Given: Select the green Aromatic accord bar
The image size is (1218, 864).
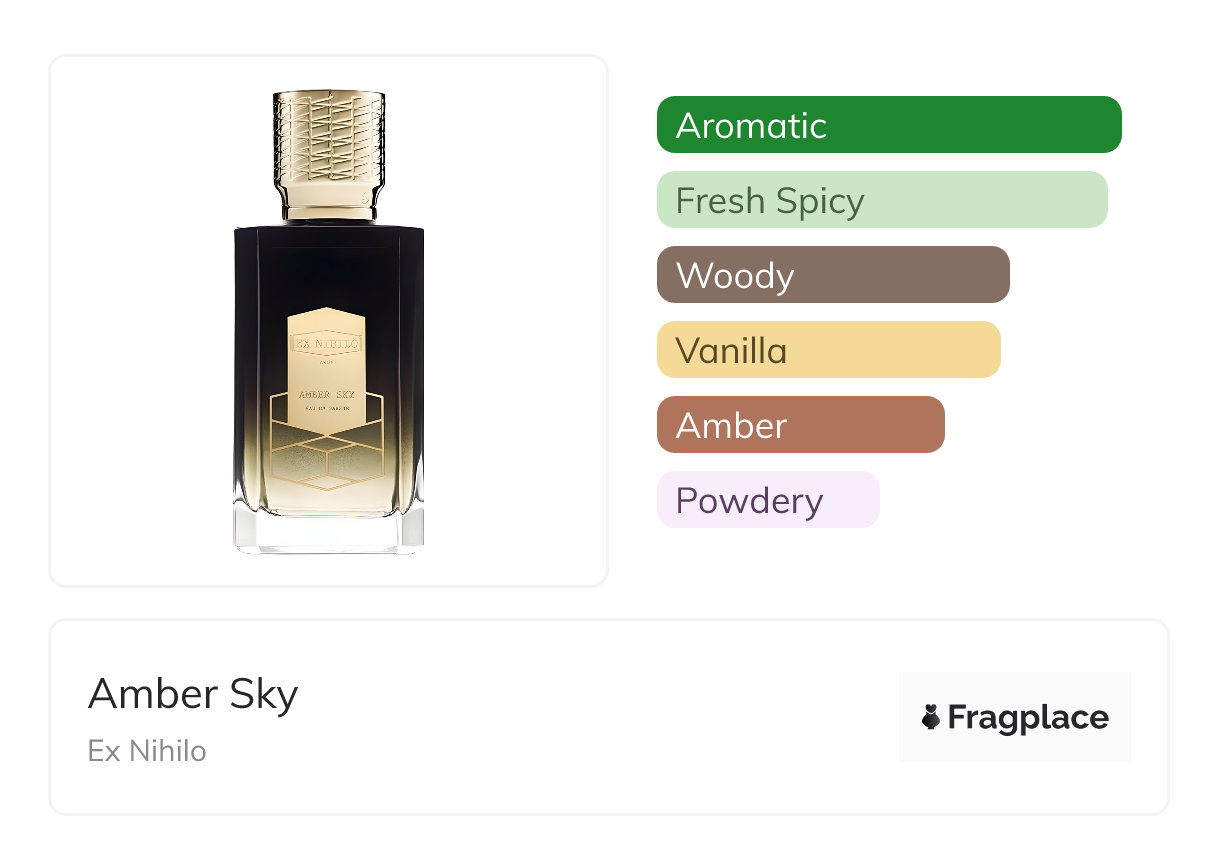Looking at the screenshot, I should click(x=888, y=125).
